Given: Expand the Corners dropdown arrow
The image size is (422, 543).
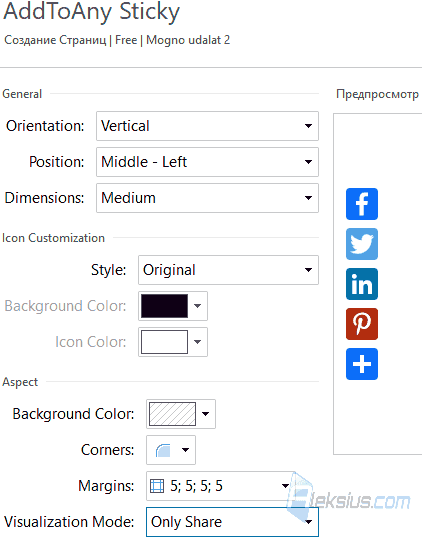Looking at the screenshot, I should coord(186,450).
